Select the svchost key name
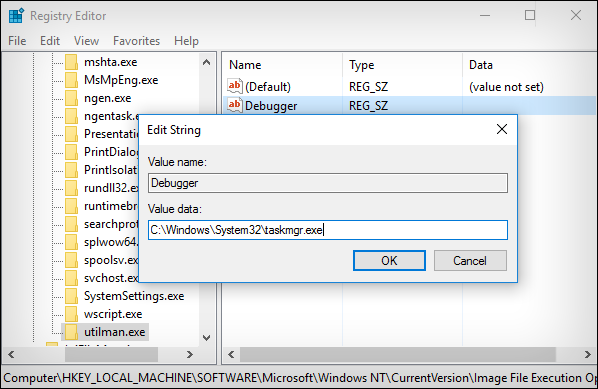 point(111,278)
